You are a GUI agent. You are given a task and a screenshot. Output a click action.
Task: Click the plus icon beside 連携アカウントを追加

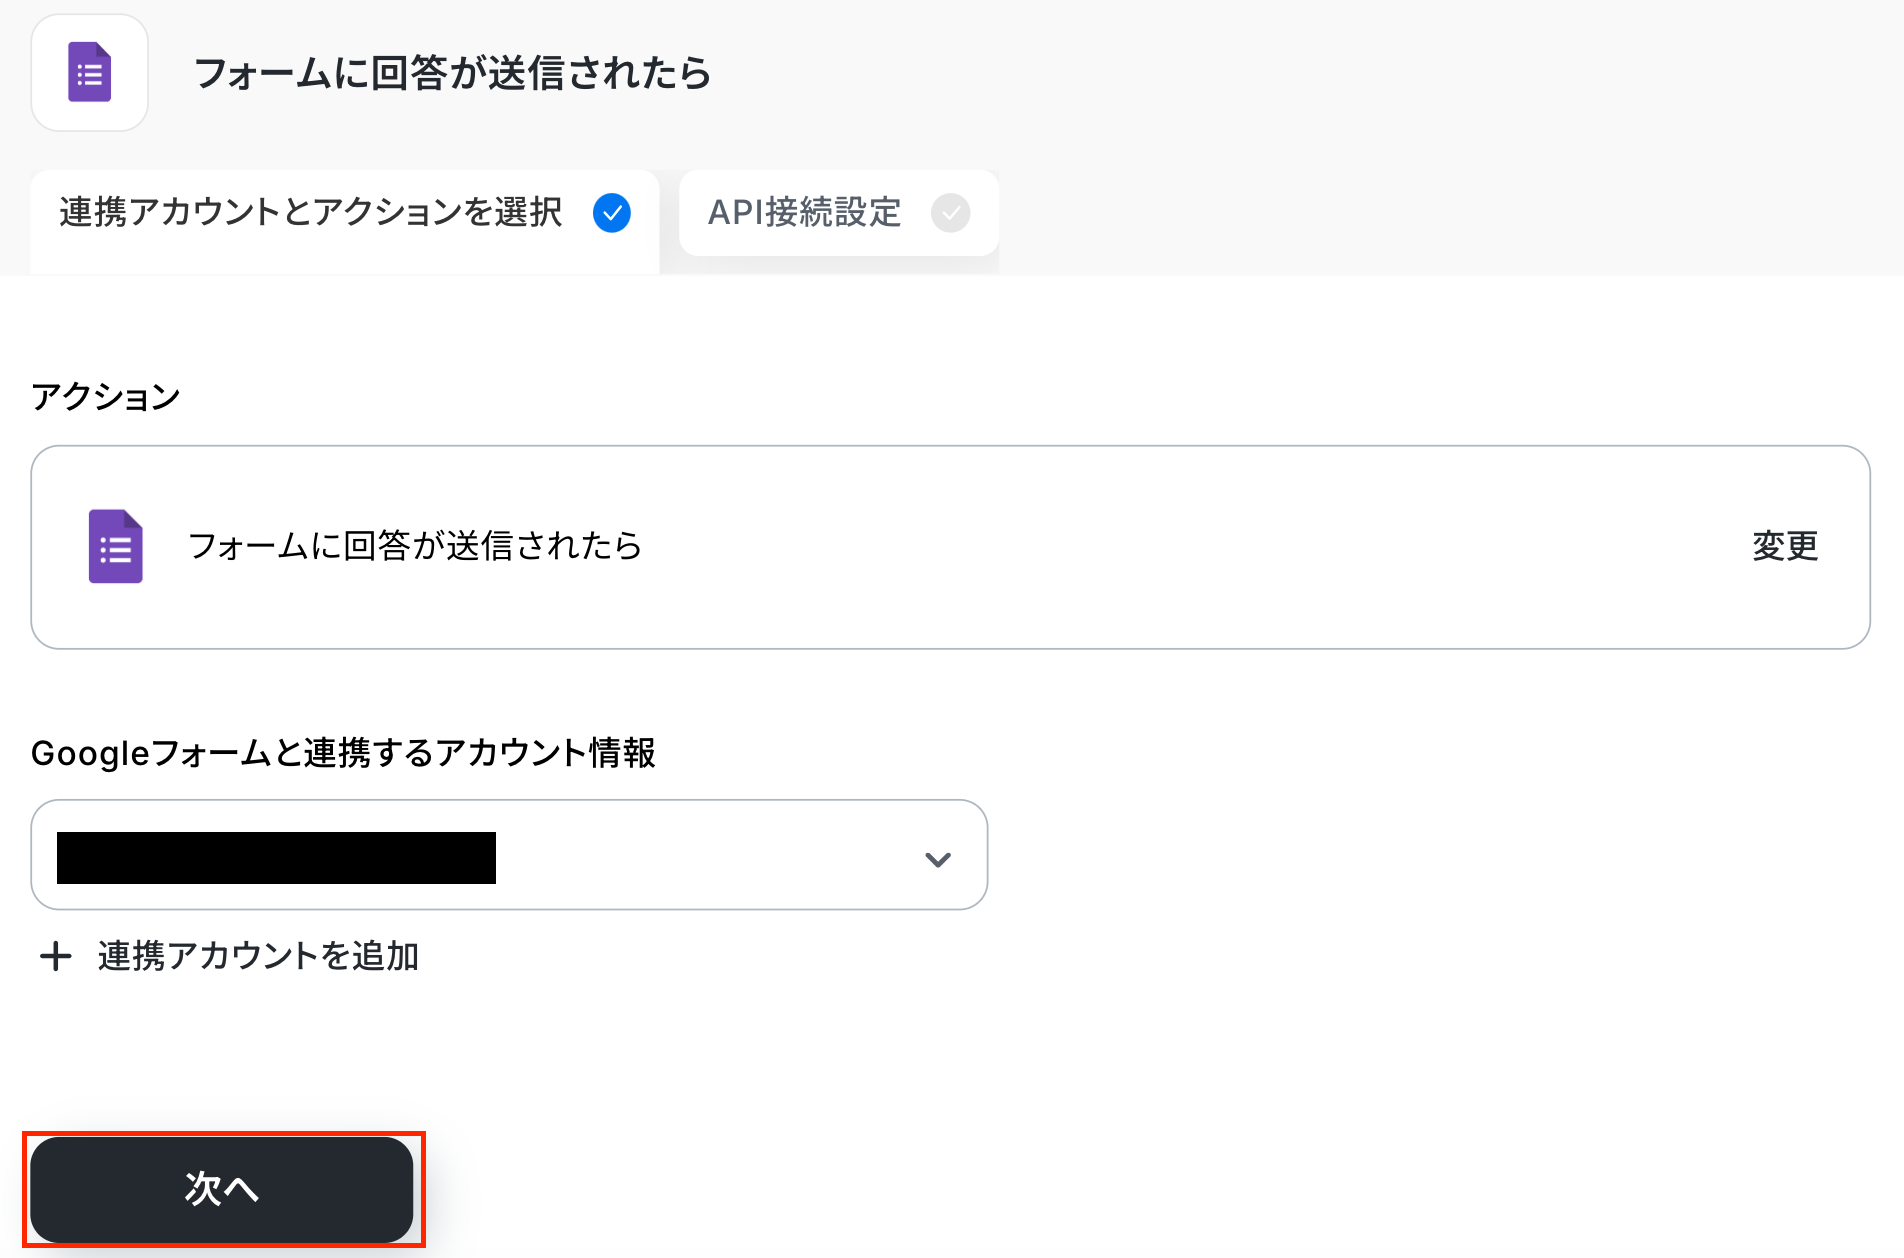[55, 957]
